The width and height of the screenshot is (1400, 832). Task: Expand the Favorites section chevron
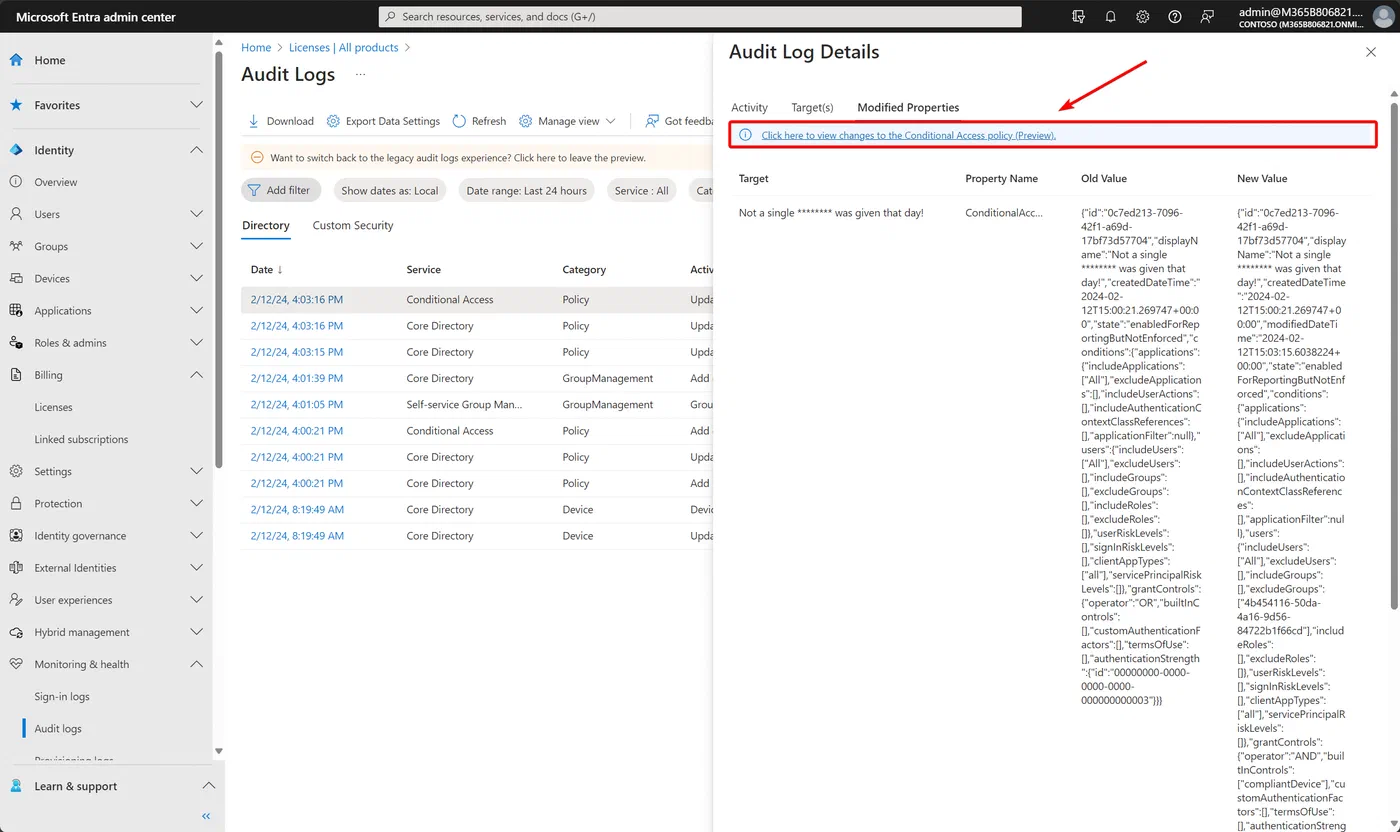tap(197, 105)
